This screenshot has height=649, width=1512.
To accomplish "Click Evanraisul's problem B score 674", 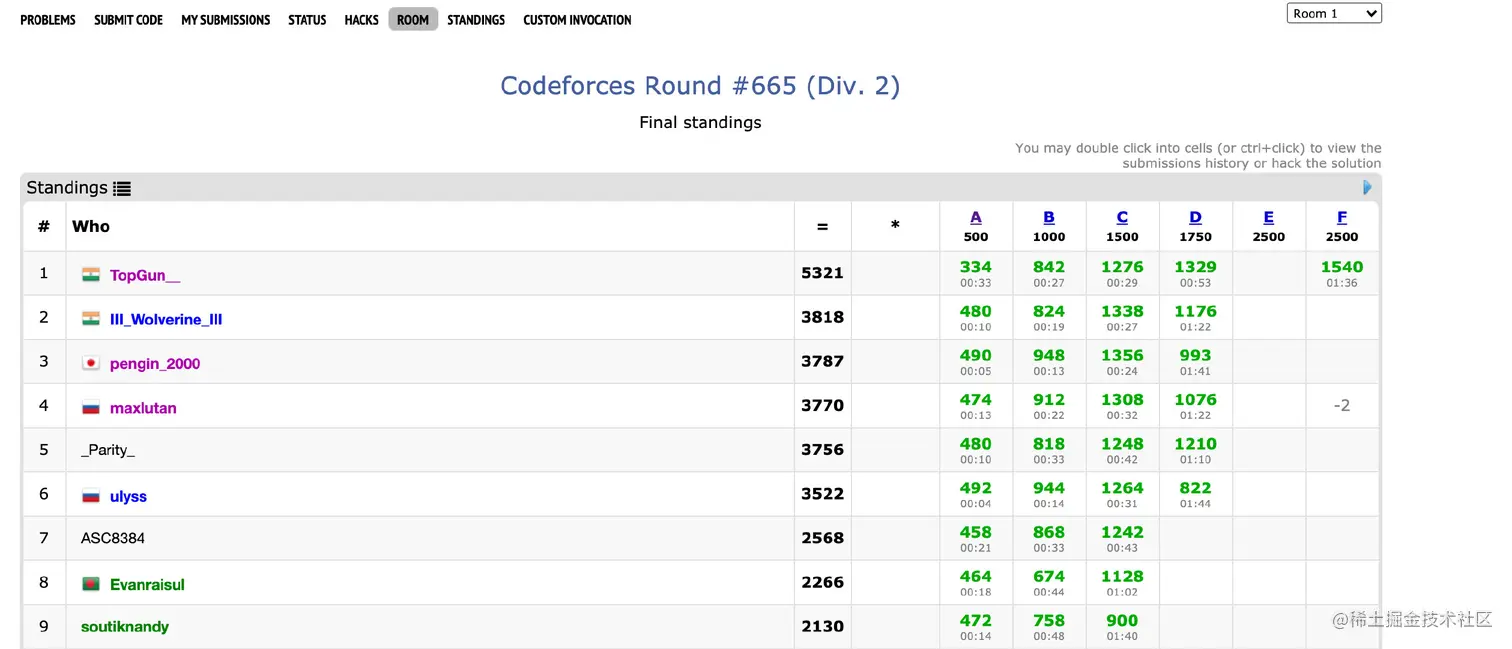I will [1049, 576].
